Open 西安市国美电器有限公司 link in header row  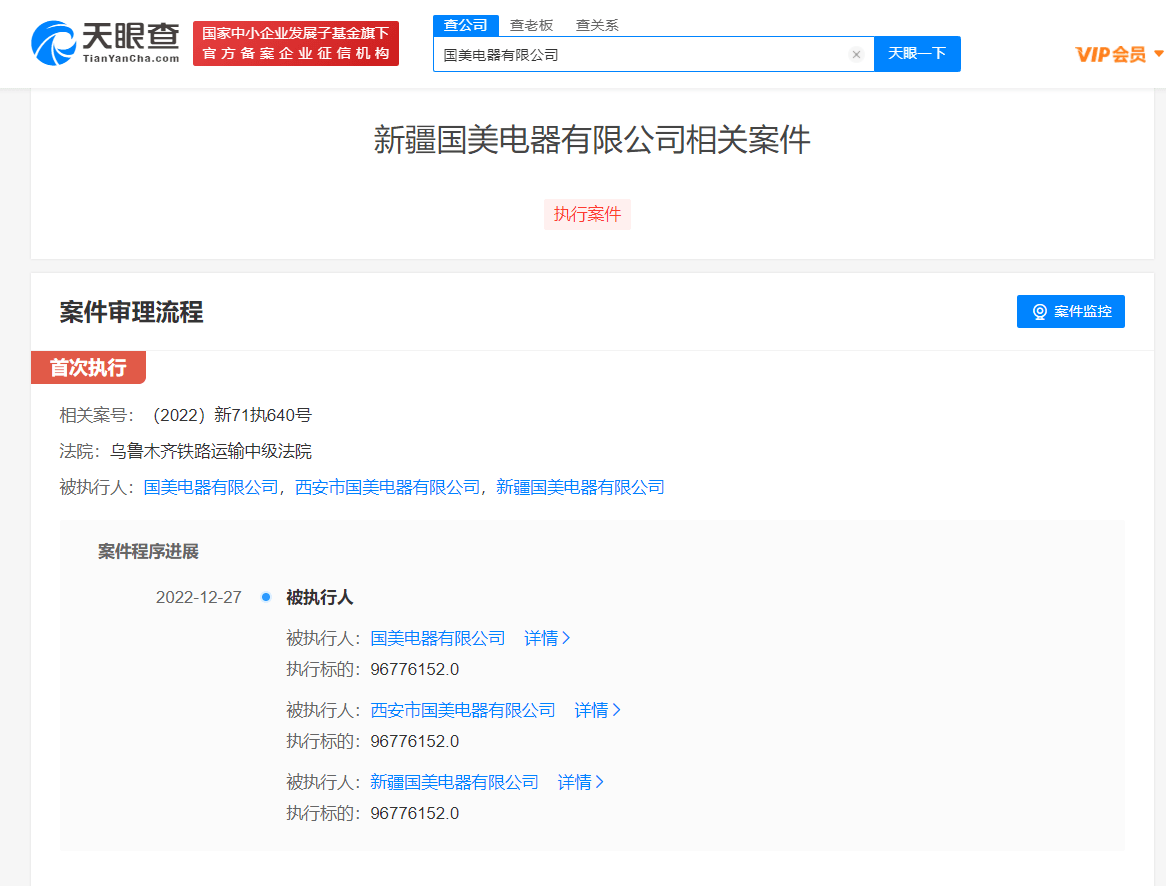click(x=387, y=487)
